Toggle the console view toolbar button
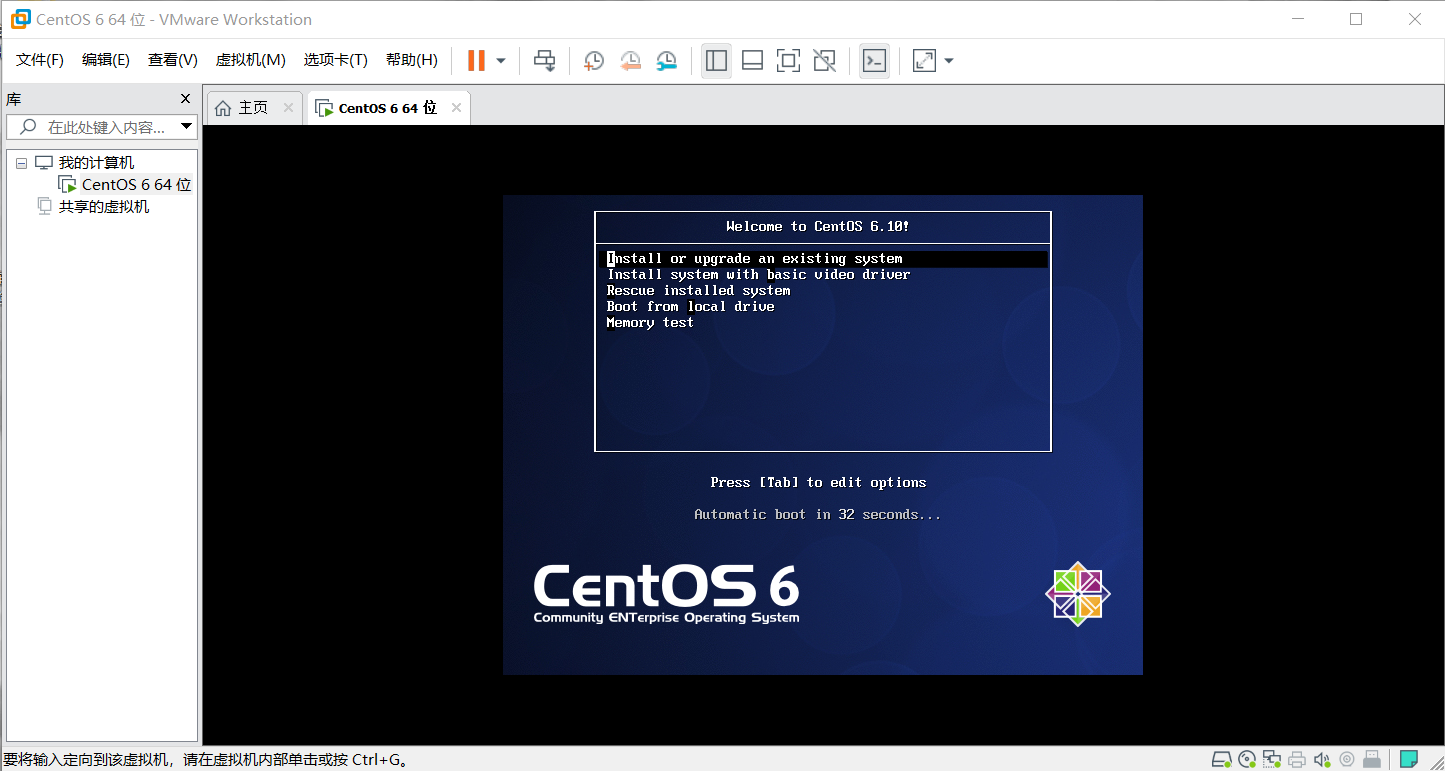 [874, 61]
